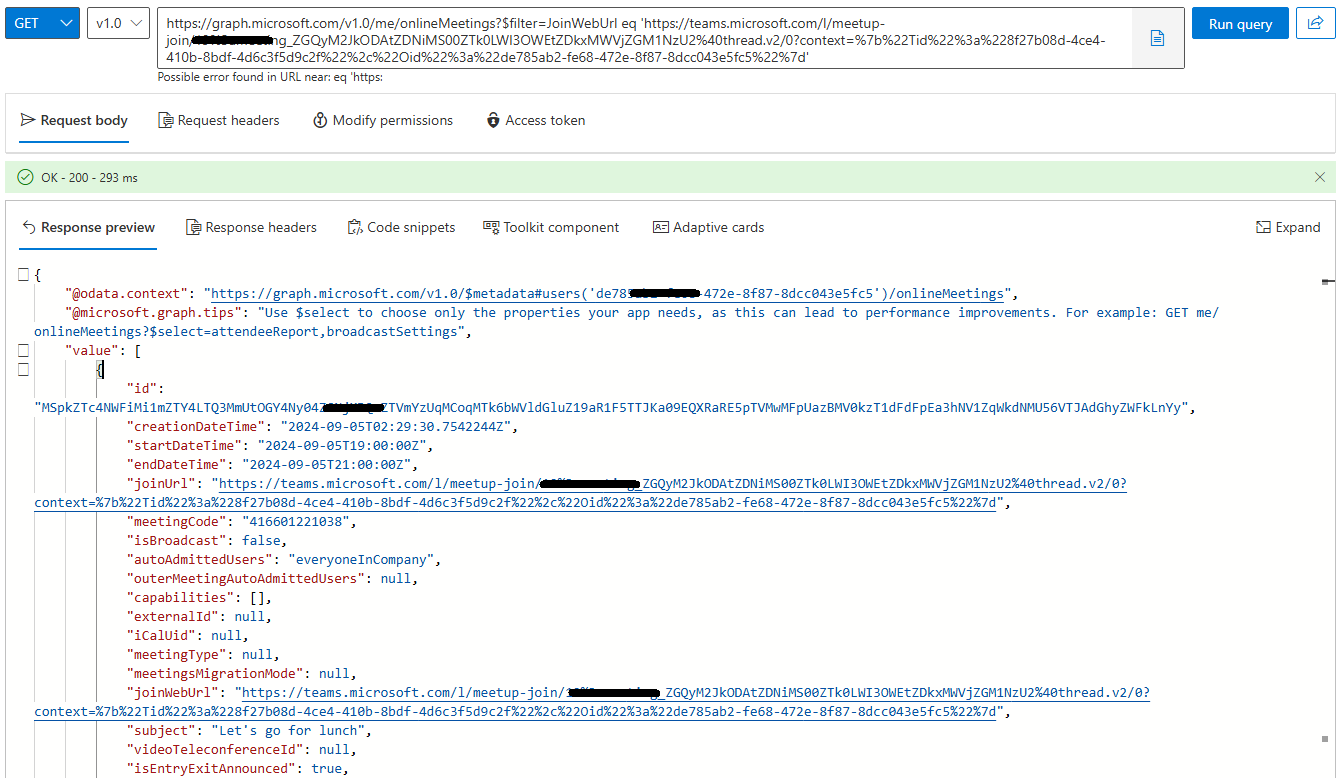The height and width of the screenshot is (778, 1342).
Task: Open the Response headers tab
Action: pos(251,227)
